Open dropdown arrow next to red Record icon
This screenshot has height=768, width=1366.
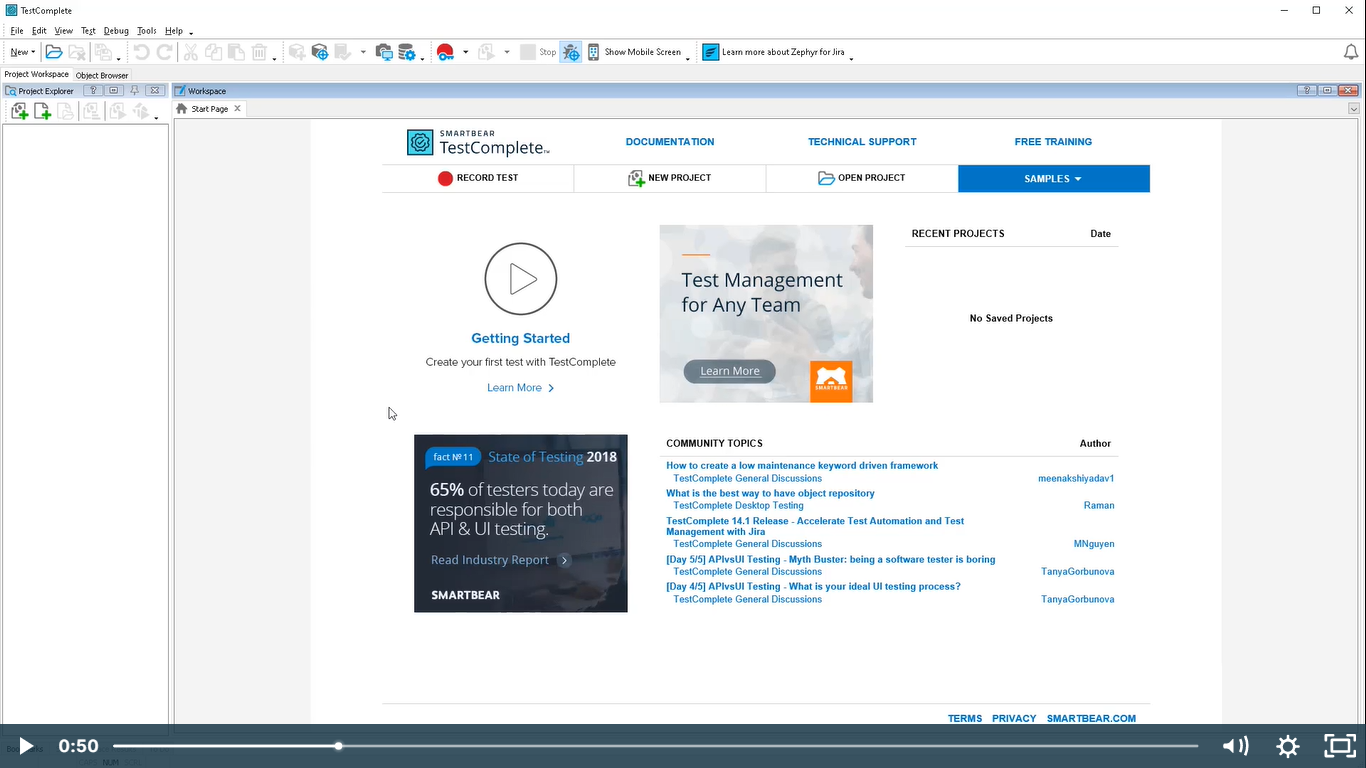tap(465, 52)
